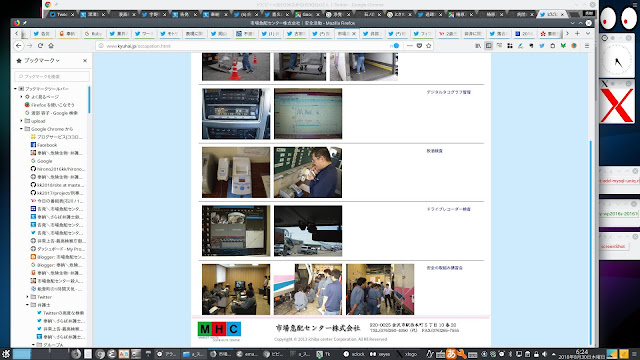The width and height of the screenshot is (640, 360).
Task: Open the Library icon in Firefox toolbar
Action: [478, 46]
